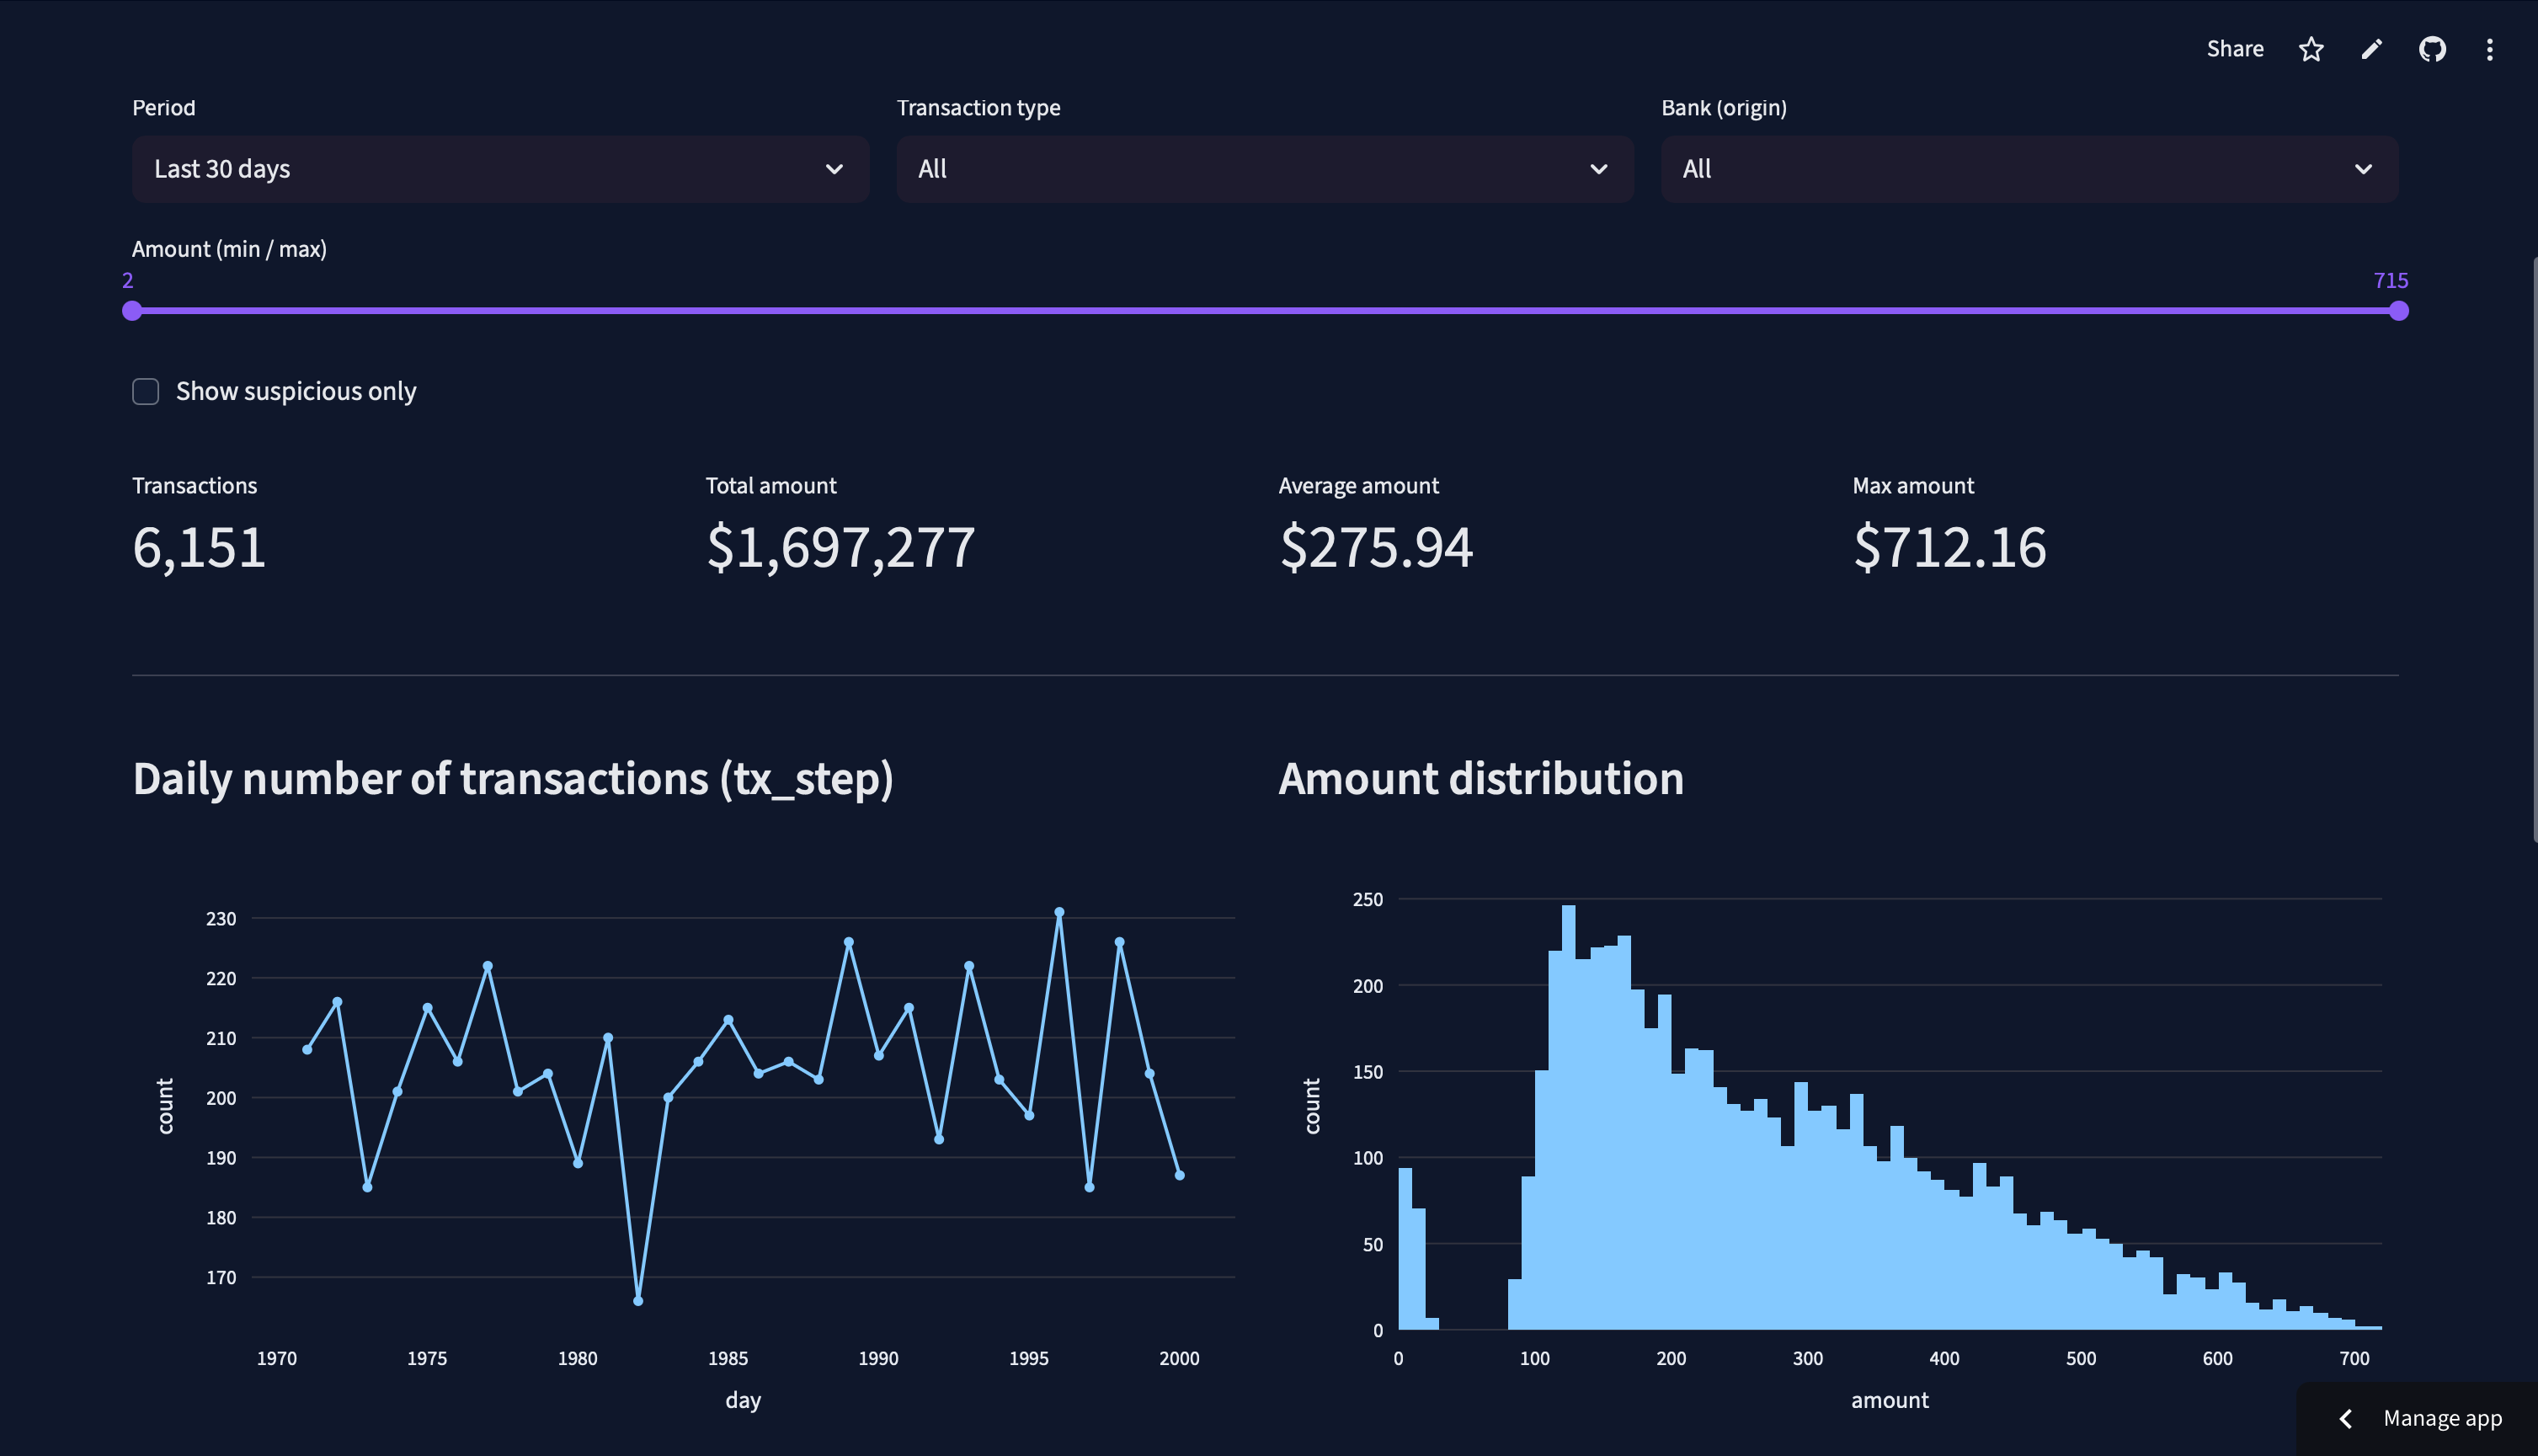Select the minimum amount slider handle
Viewport: 2538px width, 1456px height.
point(131,311)
